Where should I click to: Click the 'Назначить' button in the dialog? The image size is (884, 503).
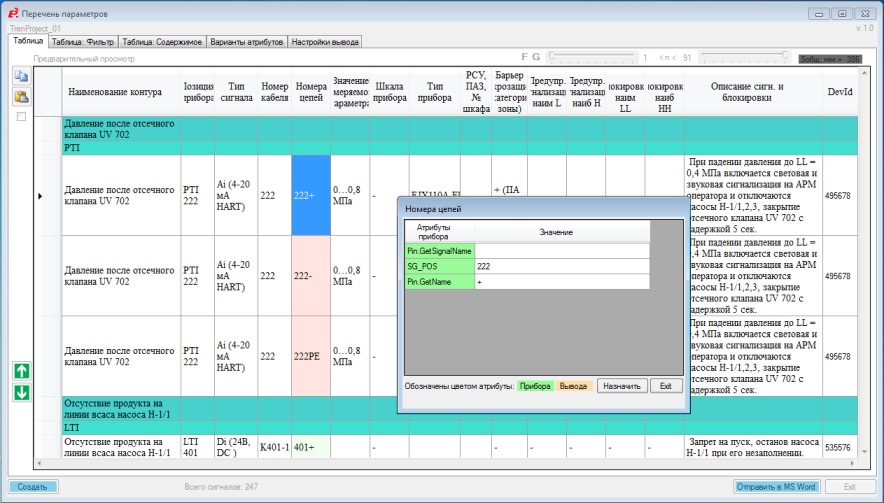(x=622, y=386)
